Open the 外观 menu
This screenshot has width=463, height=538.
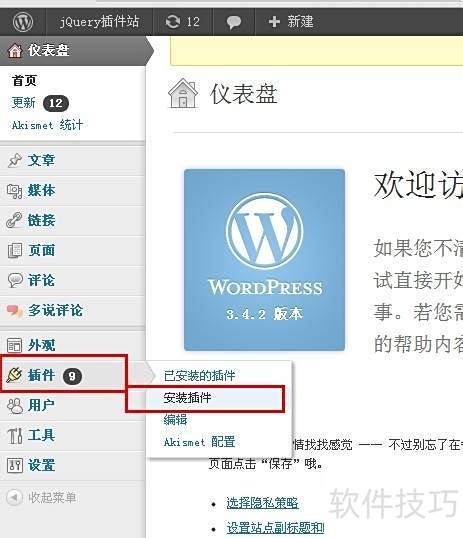pos(41,345)
